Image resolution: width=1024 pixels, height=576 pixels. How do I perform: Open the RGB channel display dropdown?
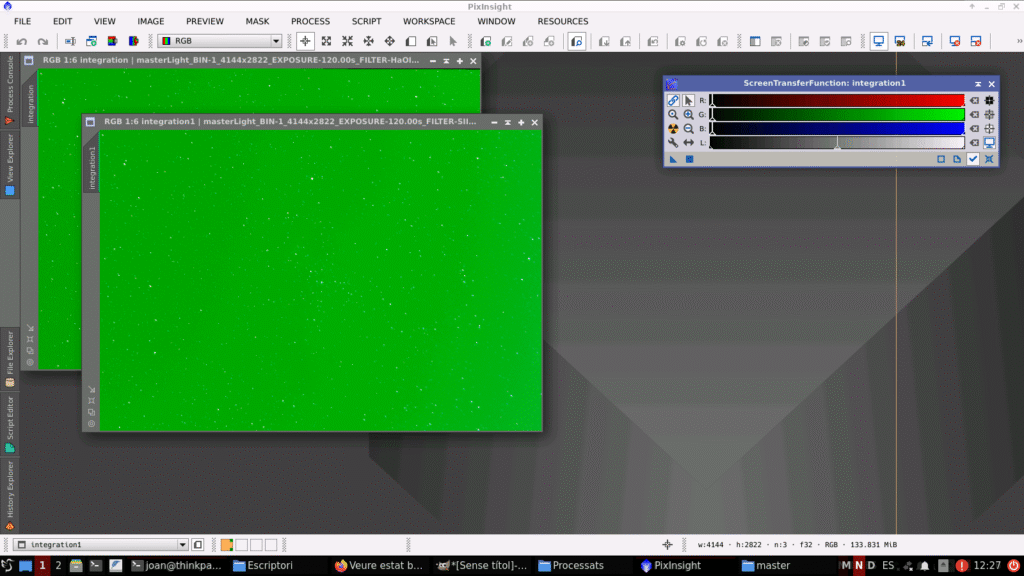tap(220, 41)
